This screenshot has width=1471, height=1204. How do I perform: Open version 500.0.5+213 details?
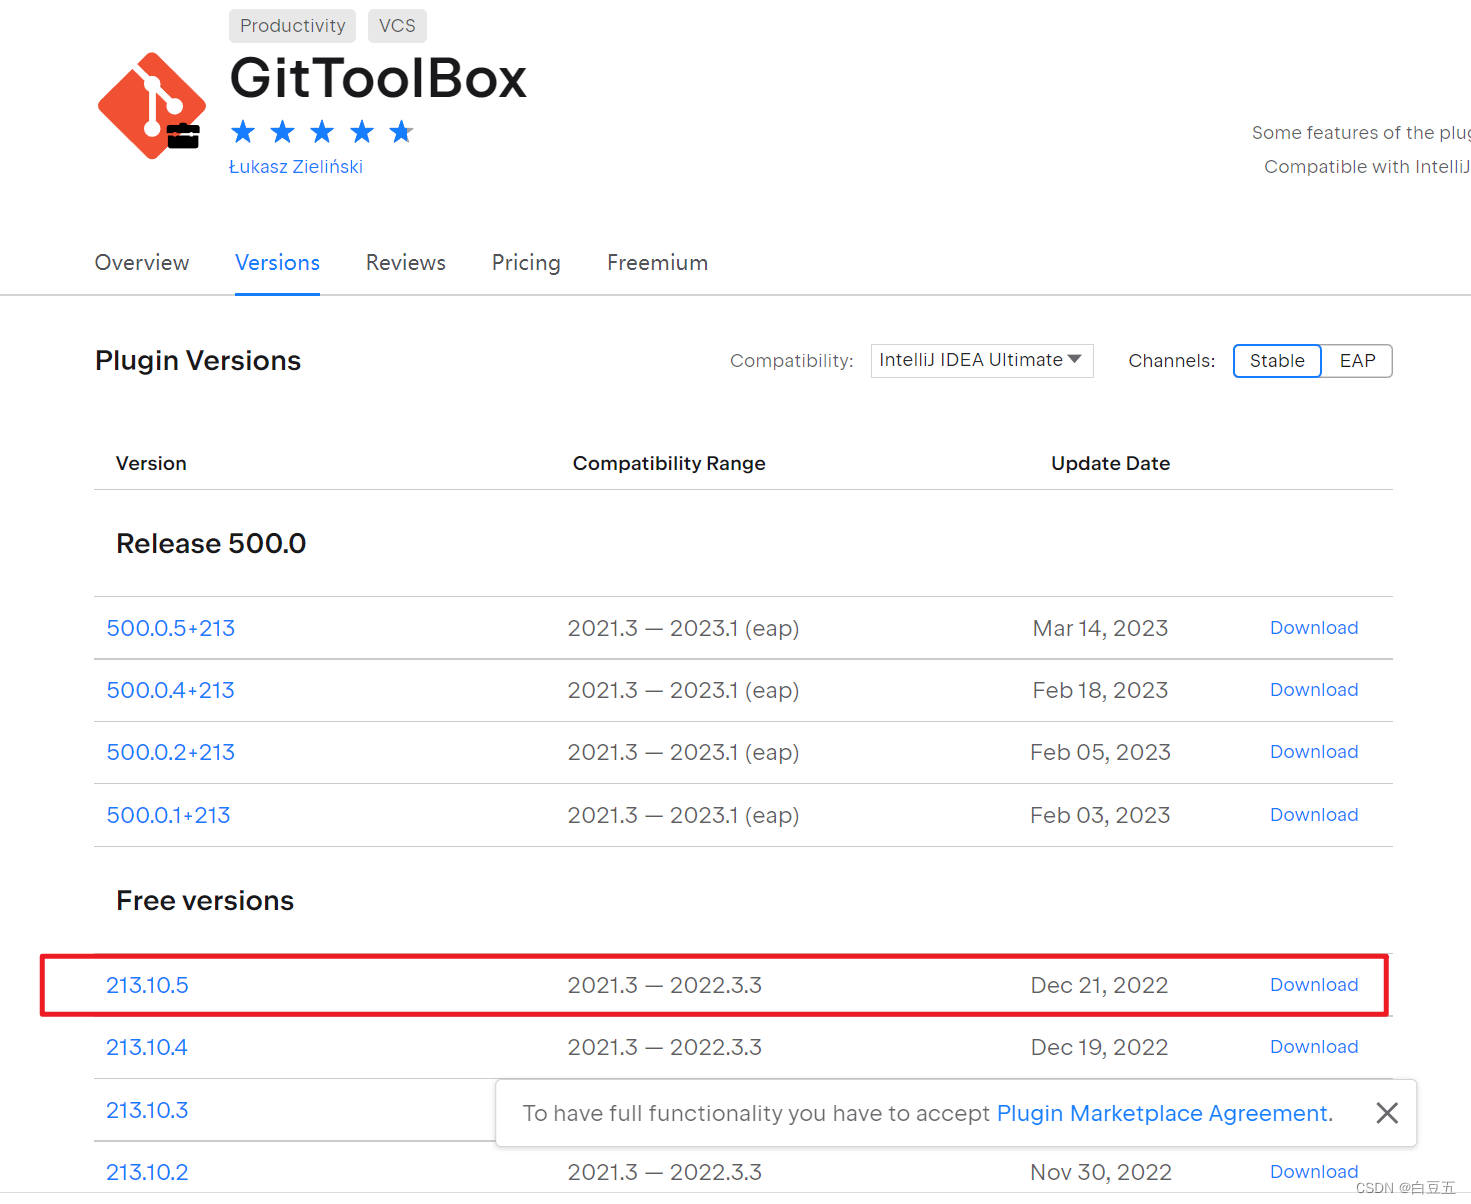click(171, 628)
